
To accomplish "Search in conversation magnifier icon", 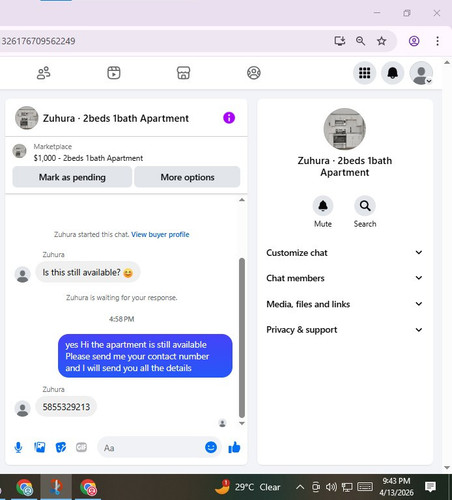I will pyautogui.click(x=365, y=206).
